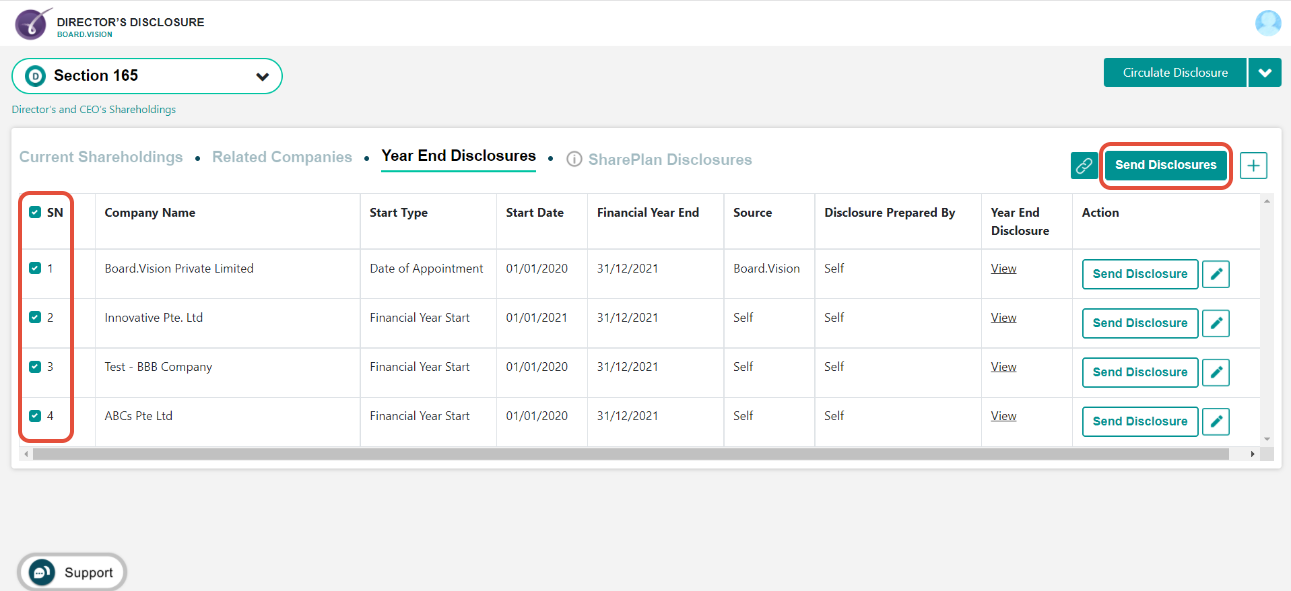Click the Send Disclosures button
This screenshot has width=1291, height=591.
(x=1165, y=164)
